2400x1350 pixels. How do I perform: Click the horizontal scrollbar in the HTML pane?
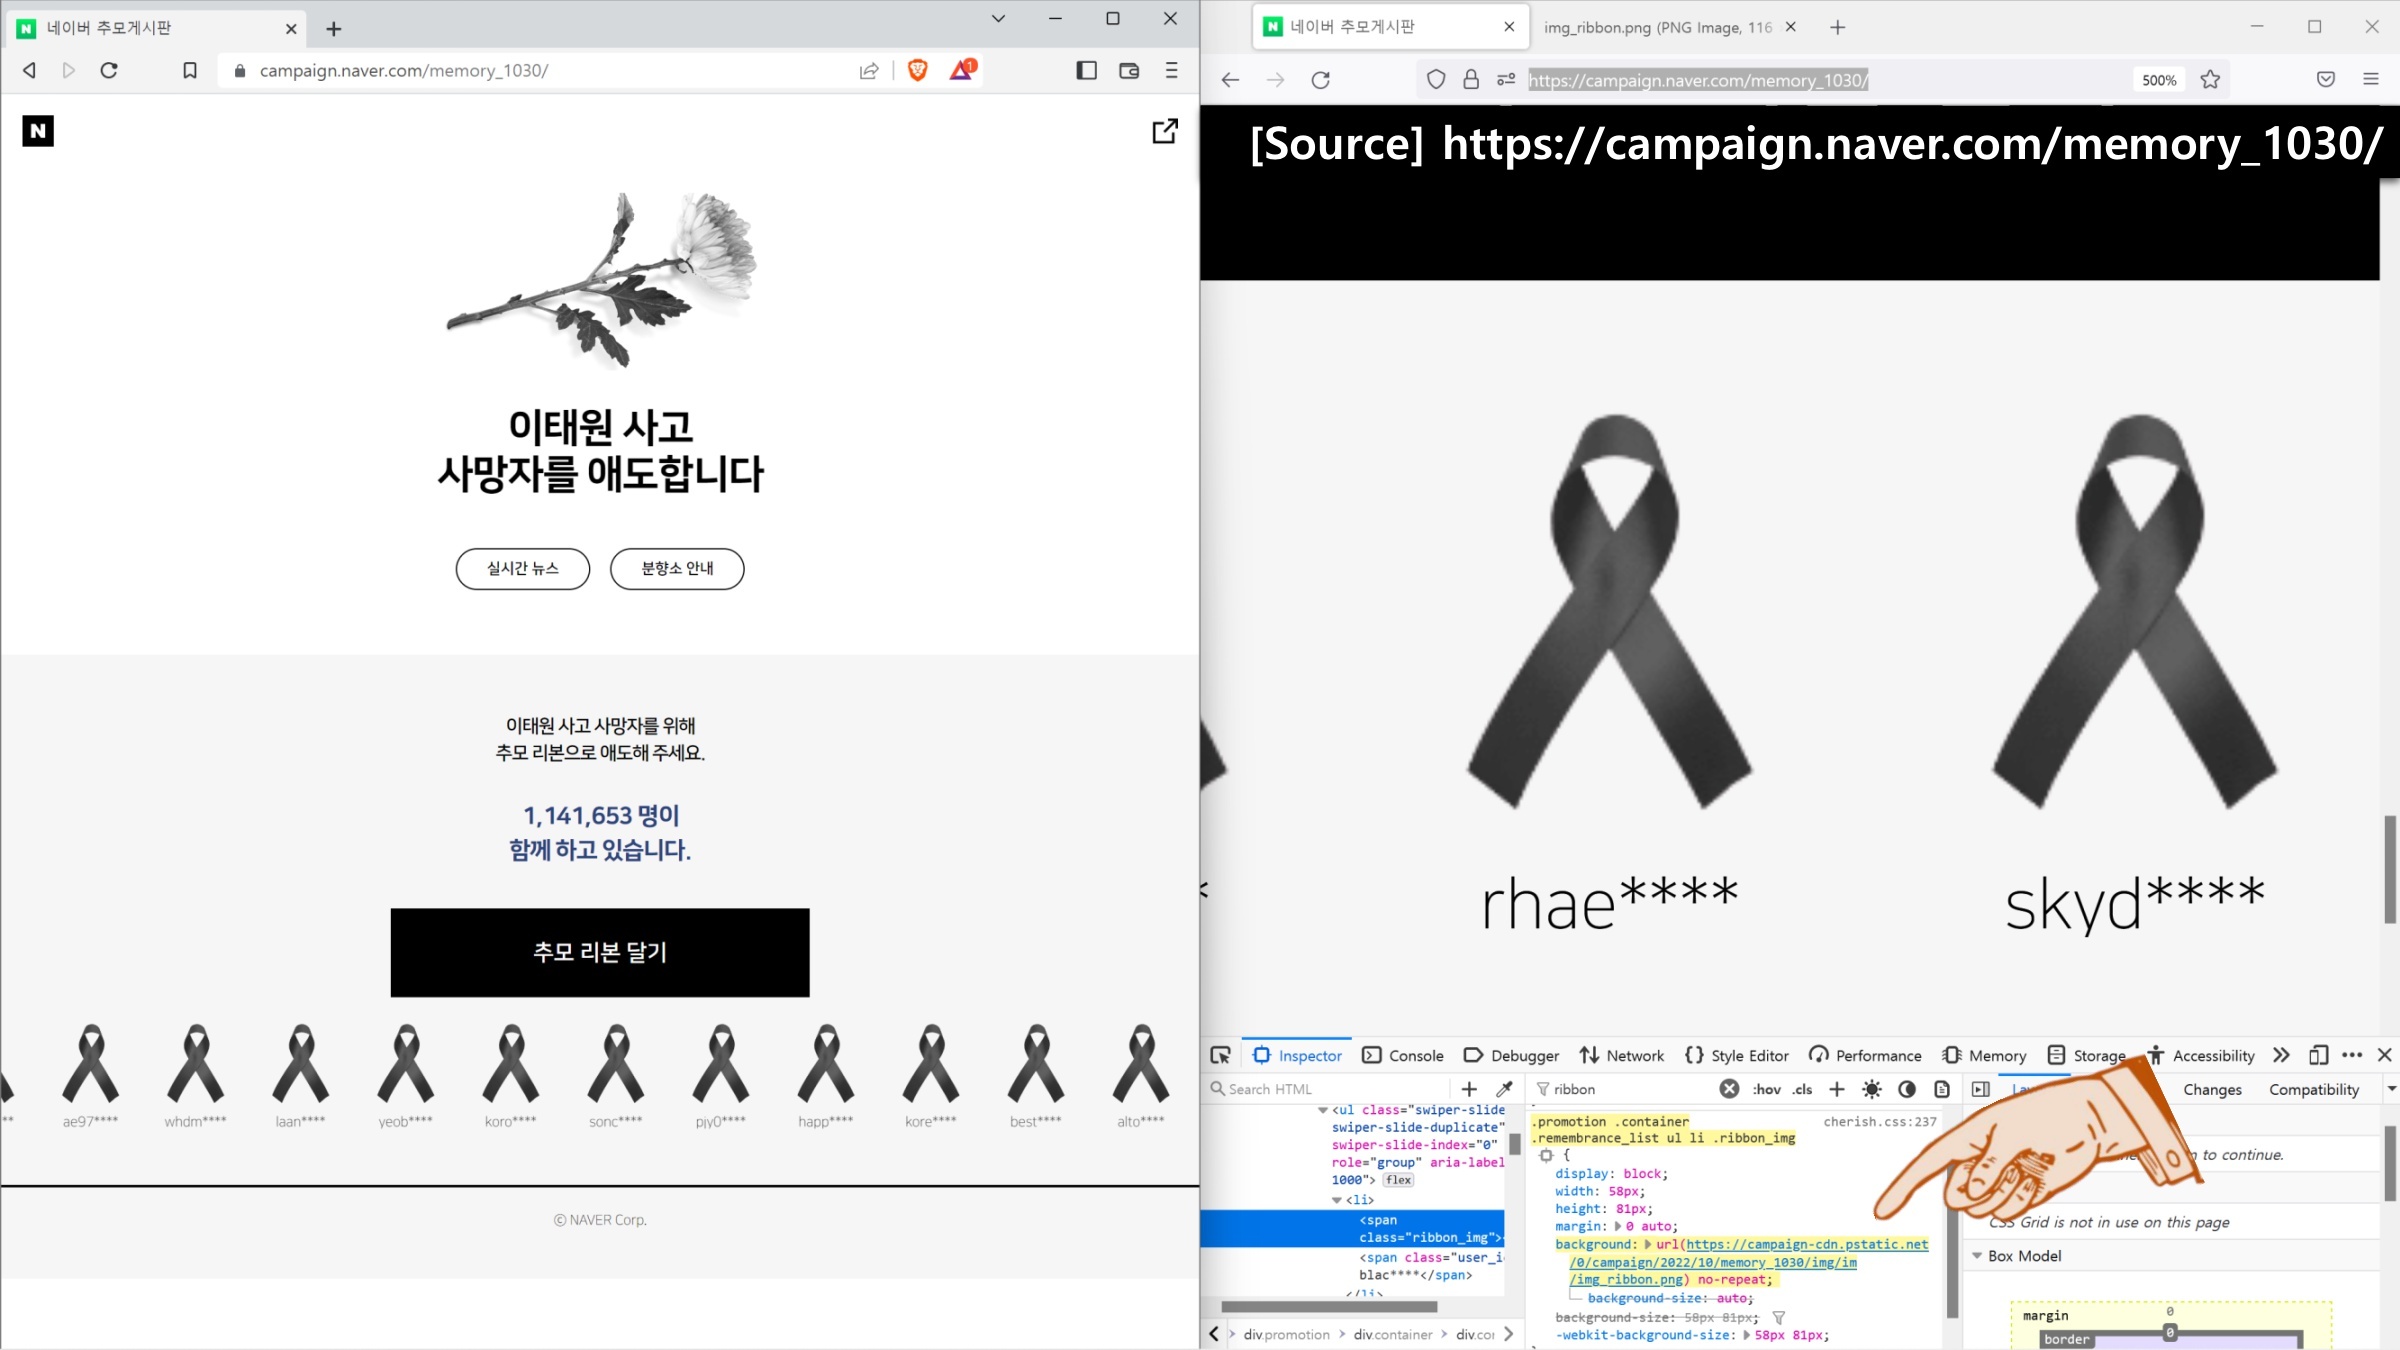[x=1329, y=1306]
